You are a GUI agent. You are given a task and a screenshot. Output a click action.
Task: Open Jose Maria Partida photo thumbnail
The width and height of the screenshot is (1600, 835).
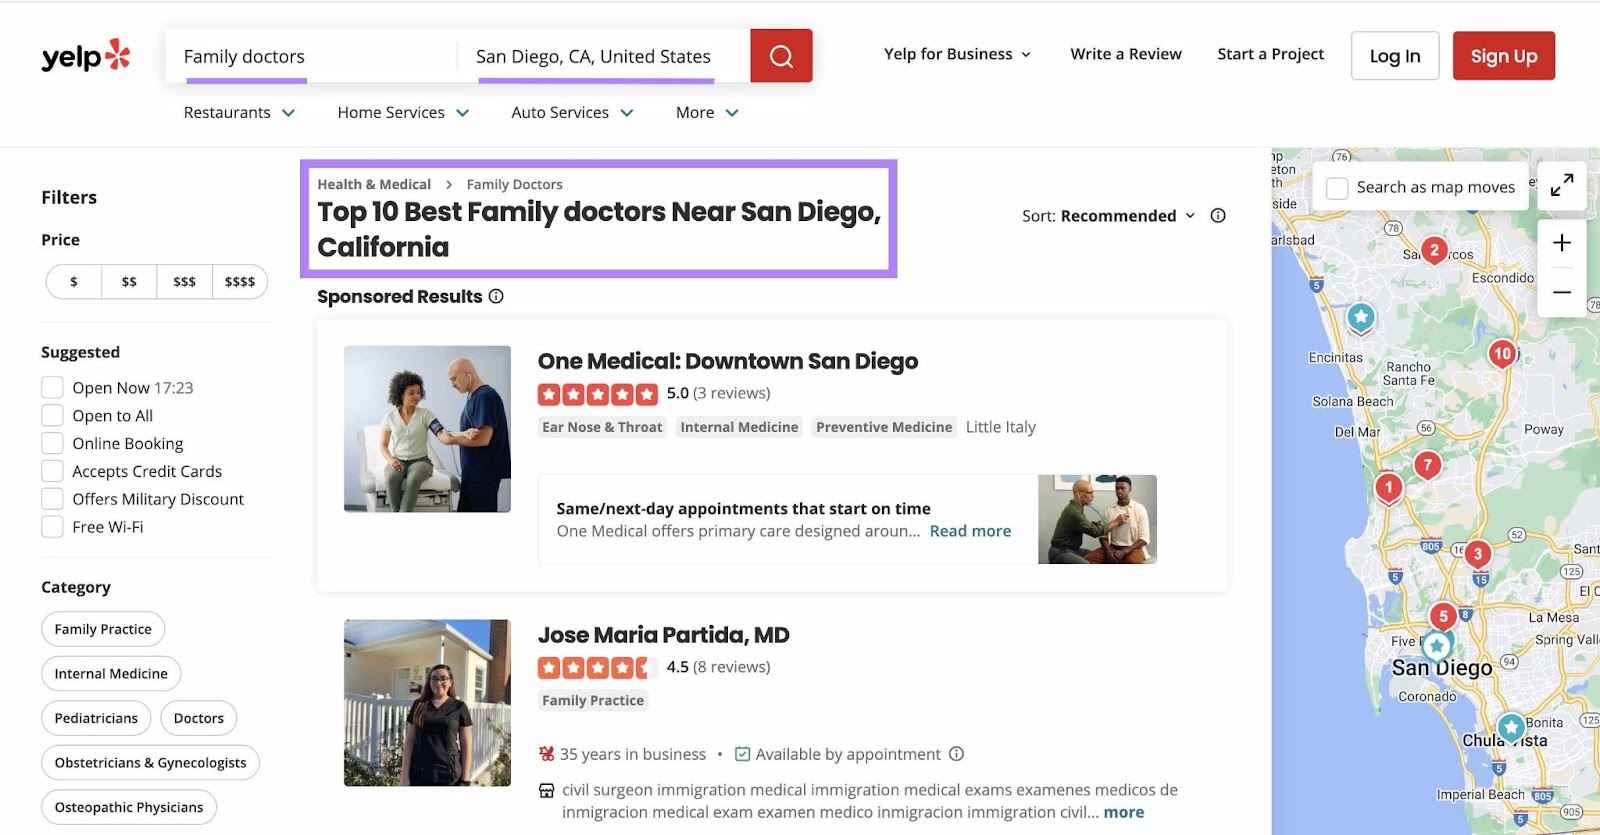[x=427, y=703]
